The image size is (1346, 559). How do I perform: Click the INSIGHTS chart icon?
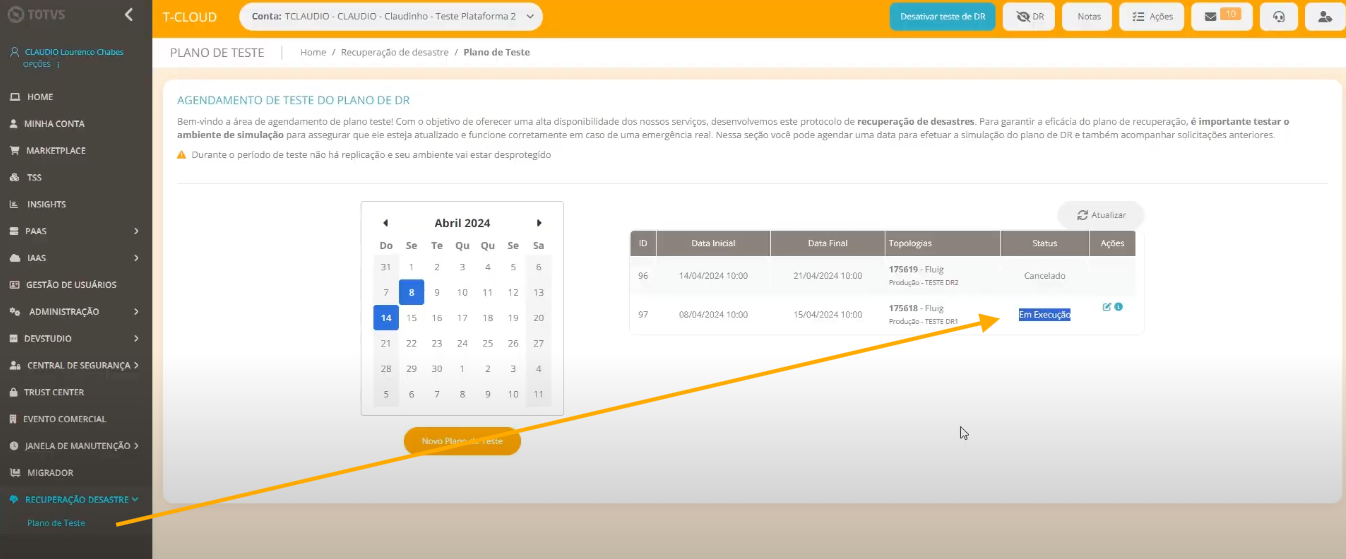[14, 204]
